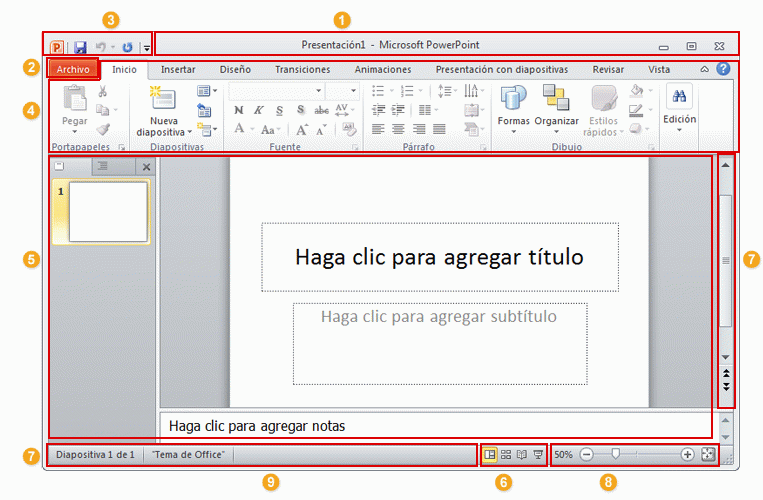The width and height of the screenshot is (763, 500).
Task: Click the fit slide to window icon
Action: pyautogui.click(x=709, y=454)
